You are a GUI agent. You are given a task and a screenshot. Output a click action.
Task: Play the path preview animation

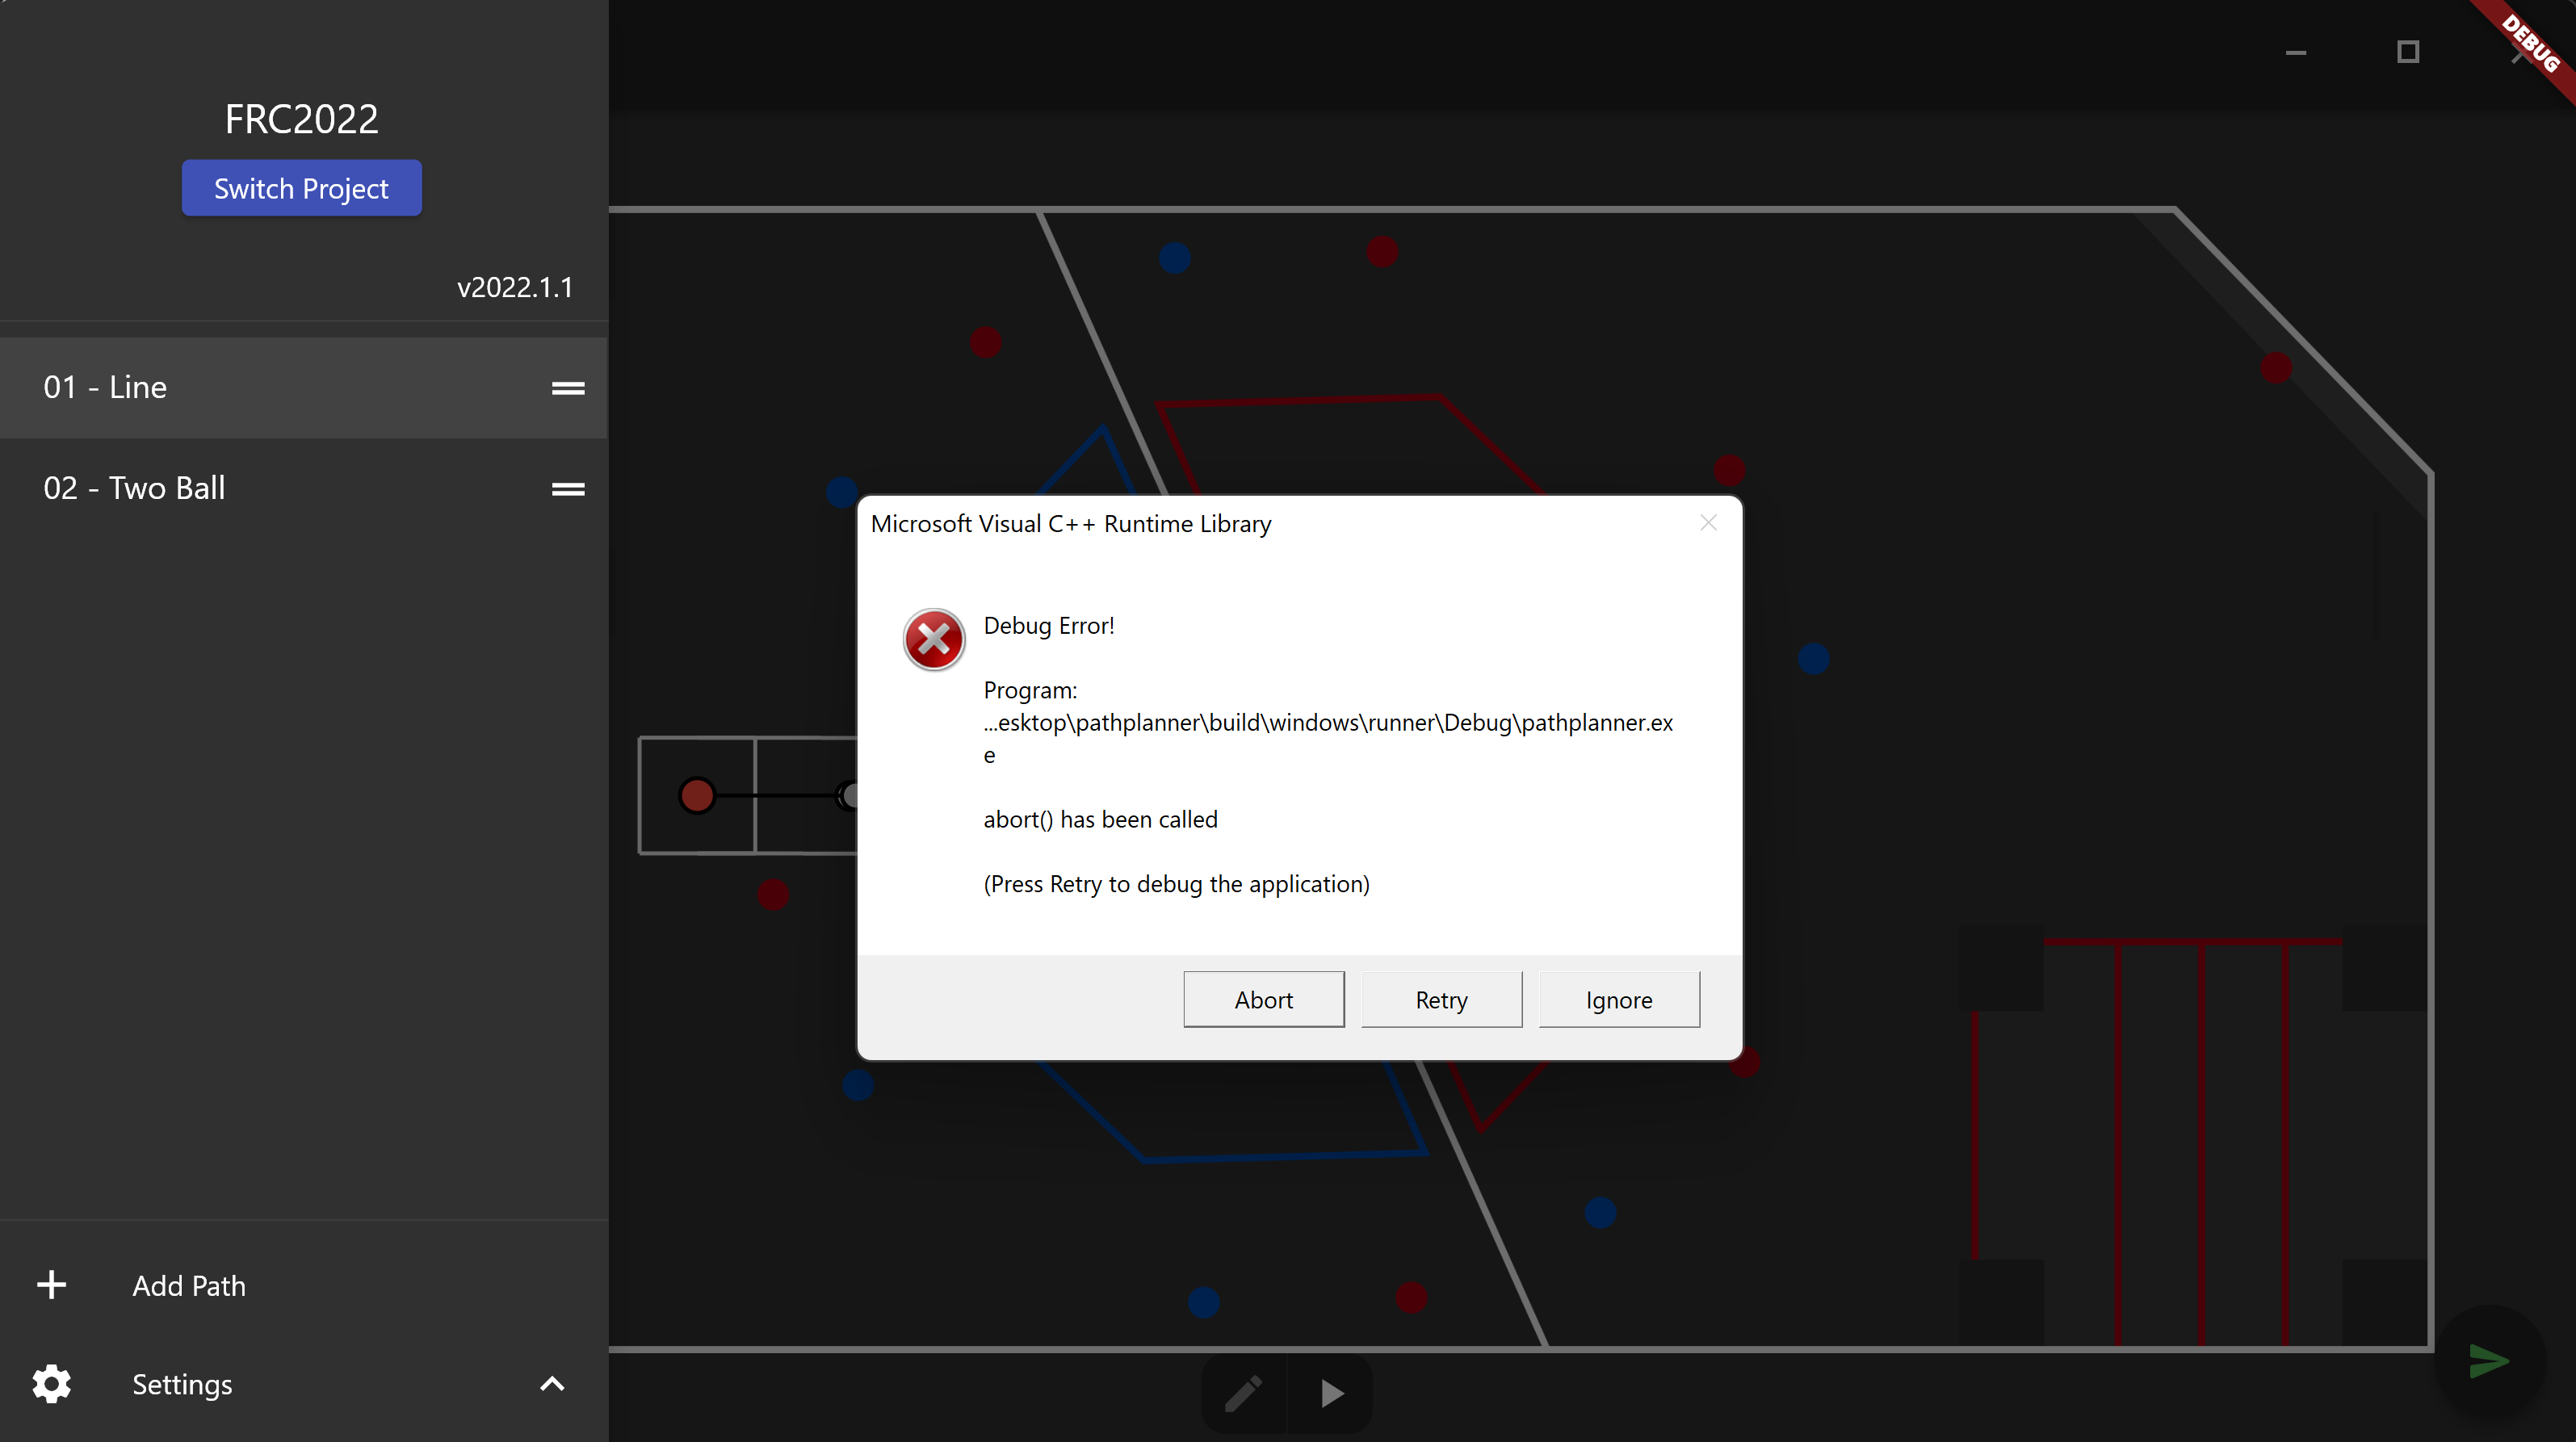coord(1330,1393)
